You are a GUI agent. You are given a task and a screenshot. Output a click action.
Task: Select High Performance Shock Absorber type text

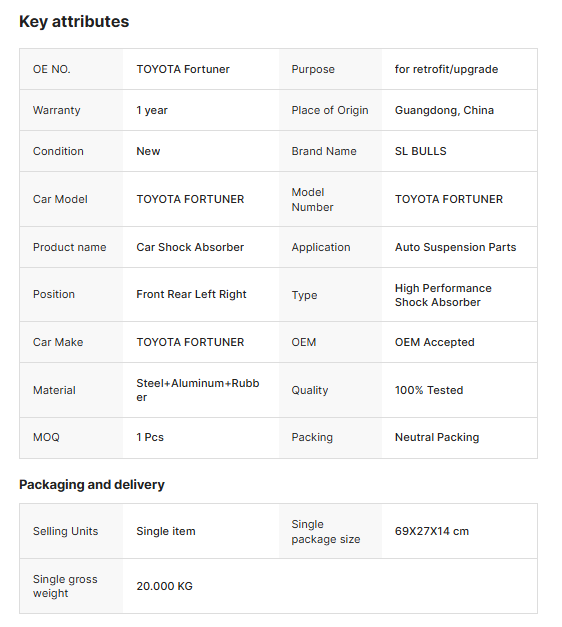[443, 295]
